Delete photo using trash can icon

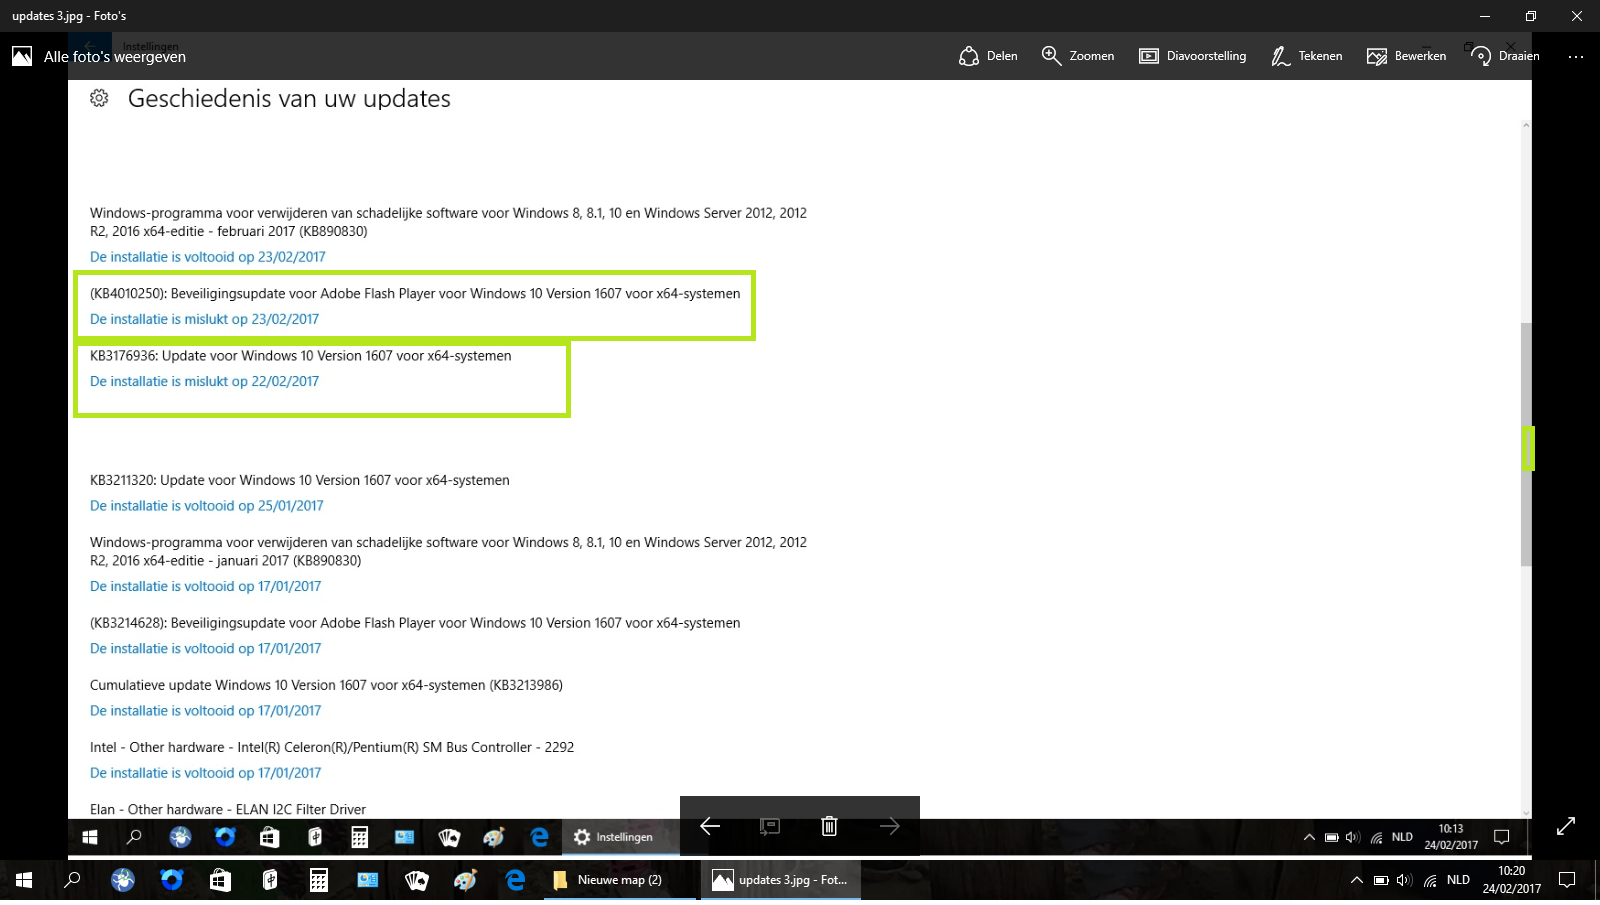tap(829, 826)
